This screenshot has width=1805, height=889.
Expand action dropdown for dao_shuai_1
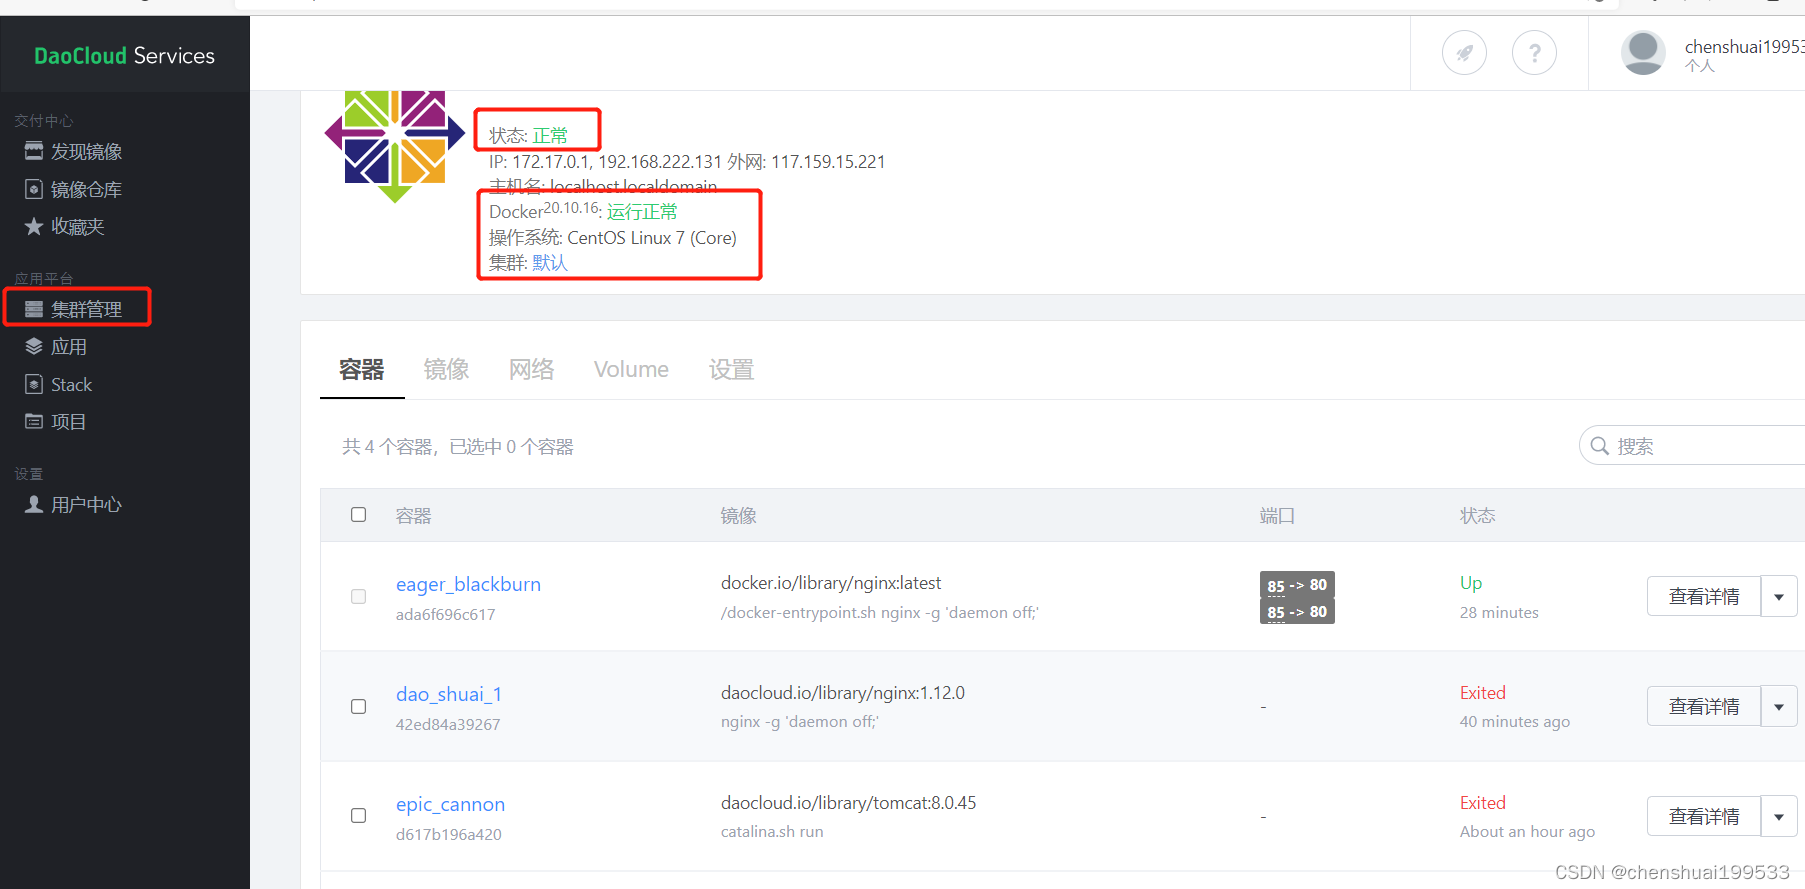(1779, 707)
